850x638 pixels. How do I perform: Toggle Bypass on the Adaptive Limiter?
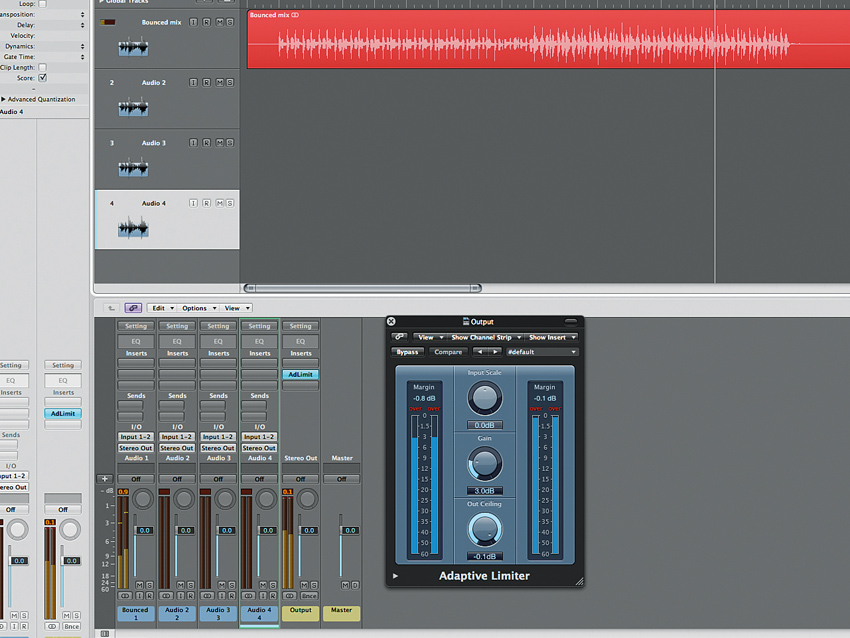(407, 352)
